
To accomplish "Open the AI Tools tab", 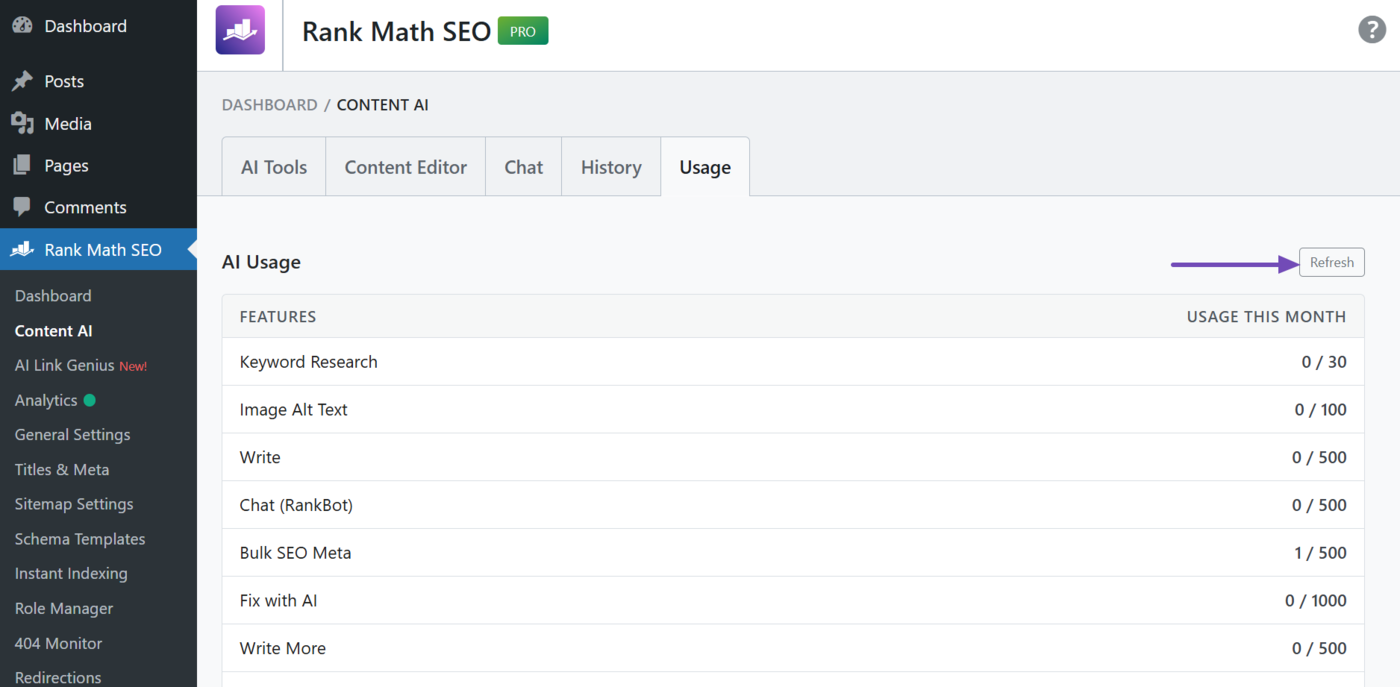I will [274, 167].
